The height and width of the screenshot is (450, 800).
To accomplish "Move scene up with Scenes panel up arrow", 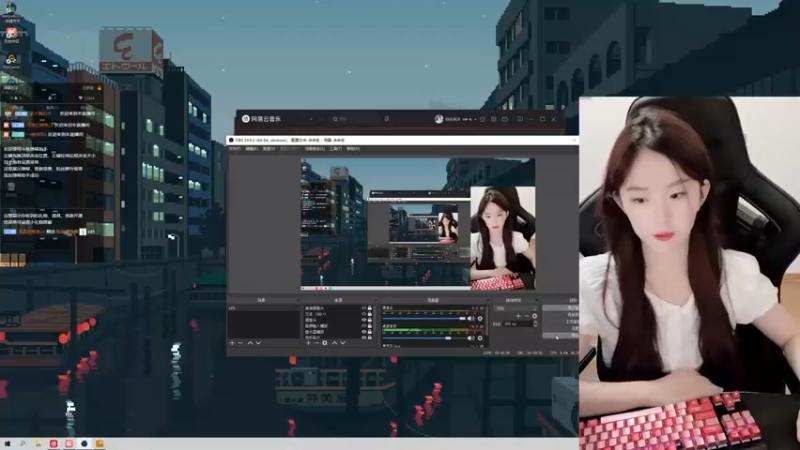I will click(x=250, y=343).
